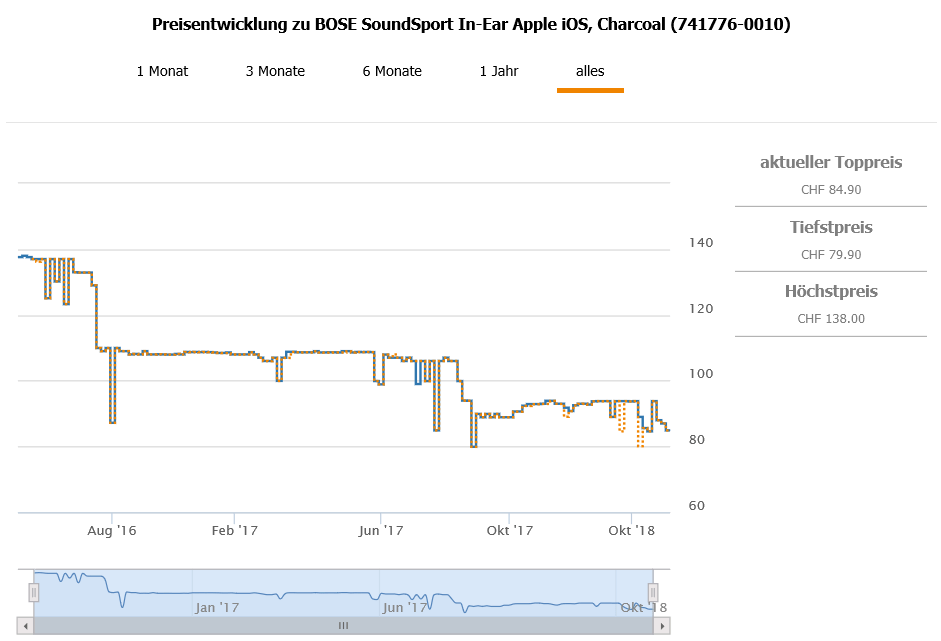Click the right range handle of navigator
The height and width of the screenshot is (641, 941).
[653, 593]
